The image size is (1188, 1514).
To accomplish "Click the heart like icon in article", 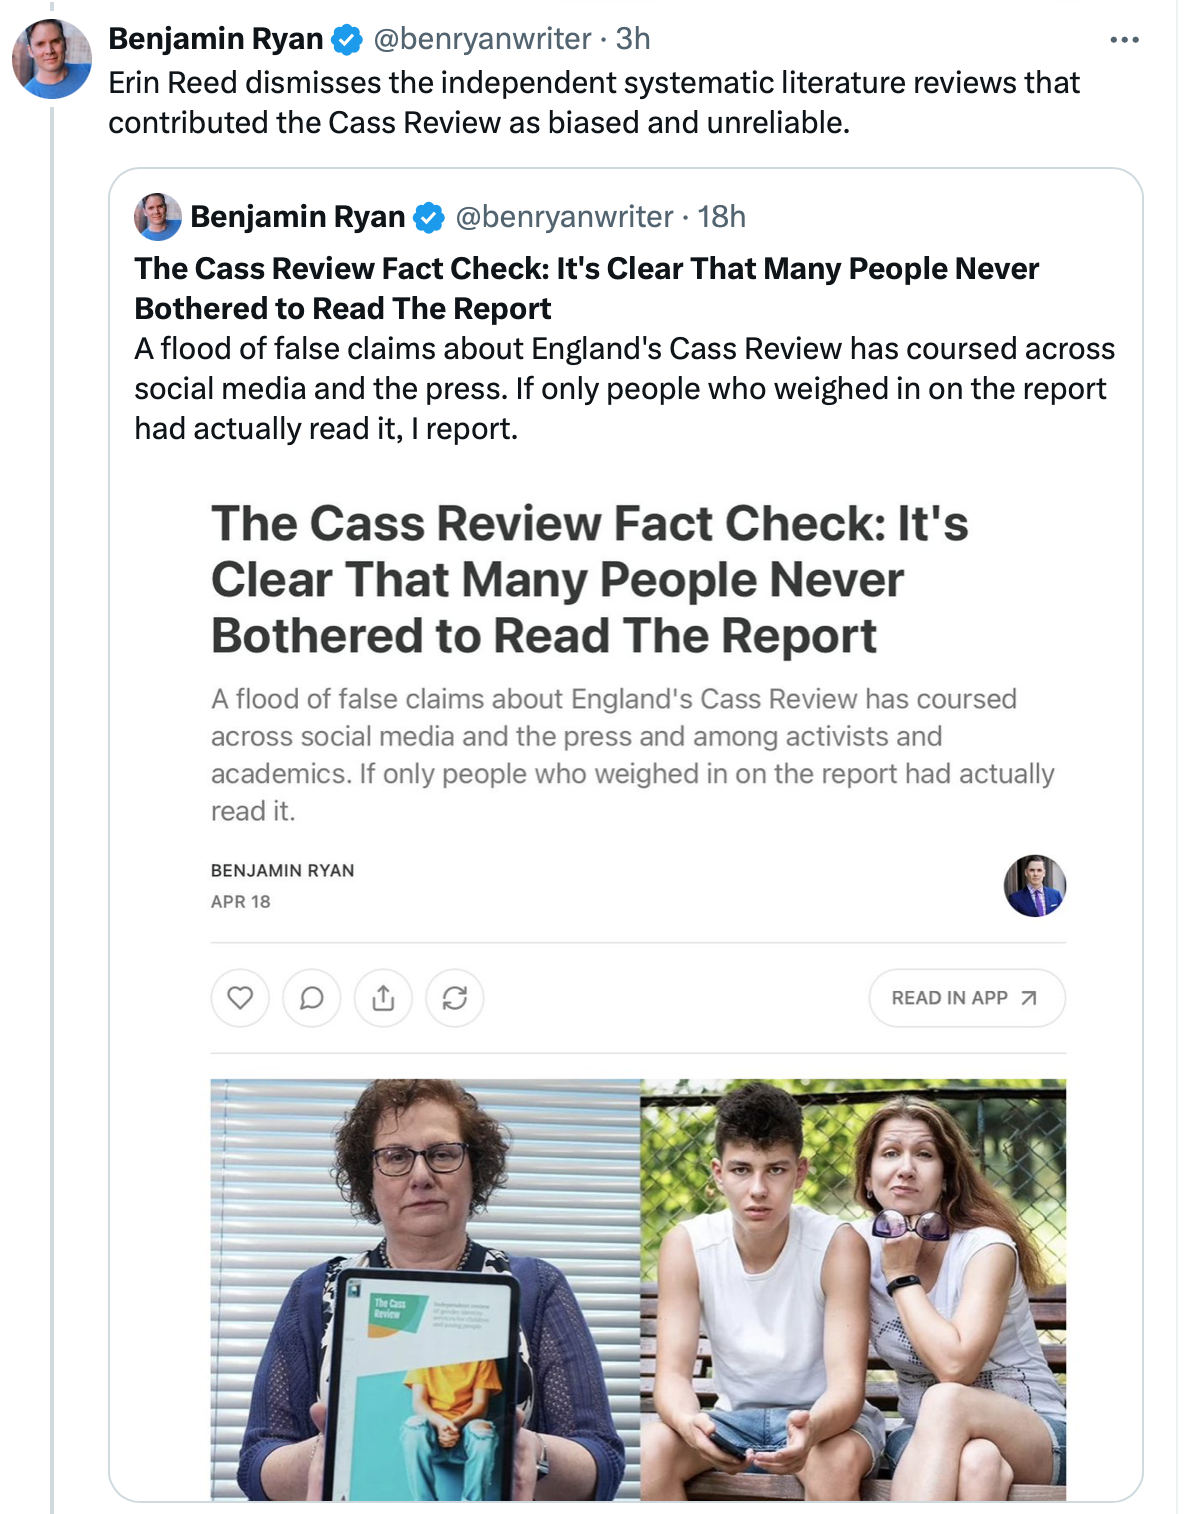I will pos(240,998).
